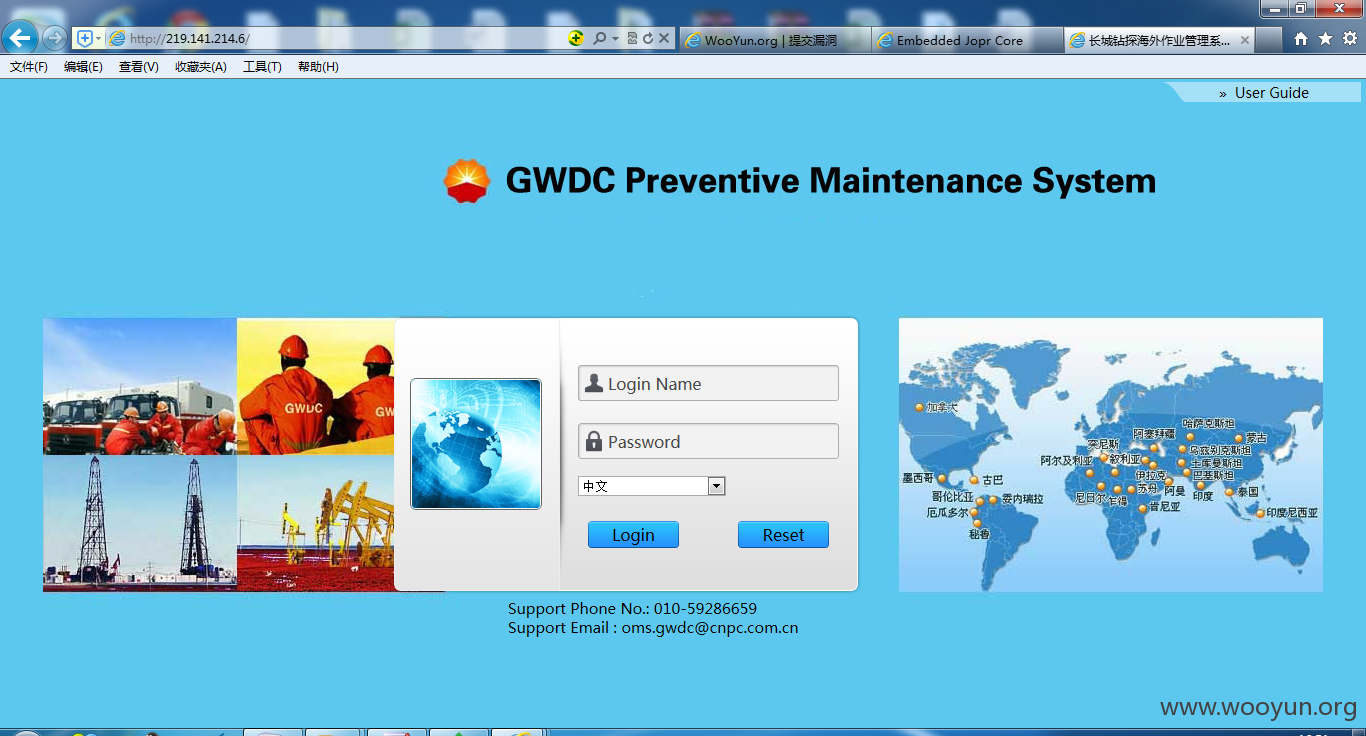Go back with the browser Back arrow
The width and height of the screenshot is (1366, 736).
tap(20, 38)
